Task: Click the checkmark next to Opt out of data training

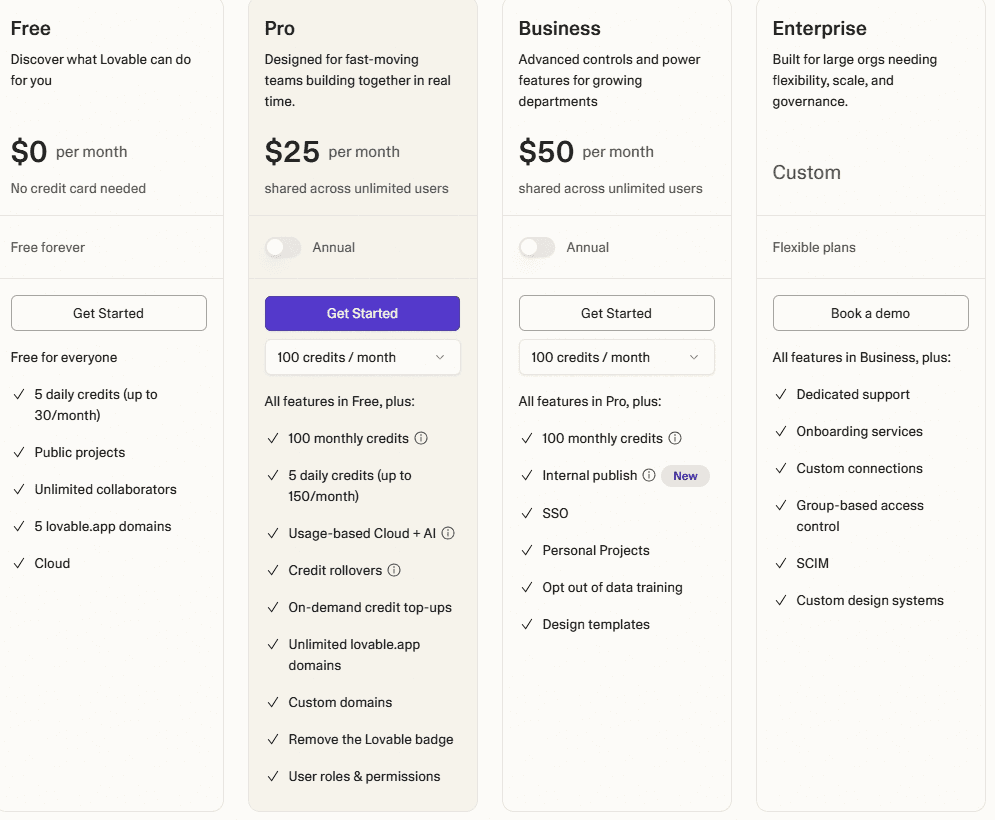Action: click(x=527, y=587)
